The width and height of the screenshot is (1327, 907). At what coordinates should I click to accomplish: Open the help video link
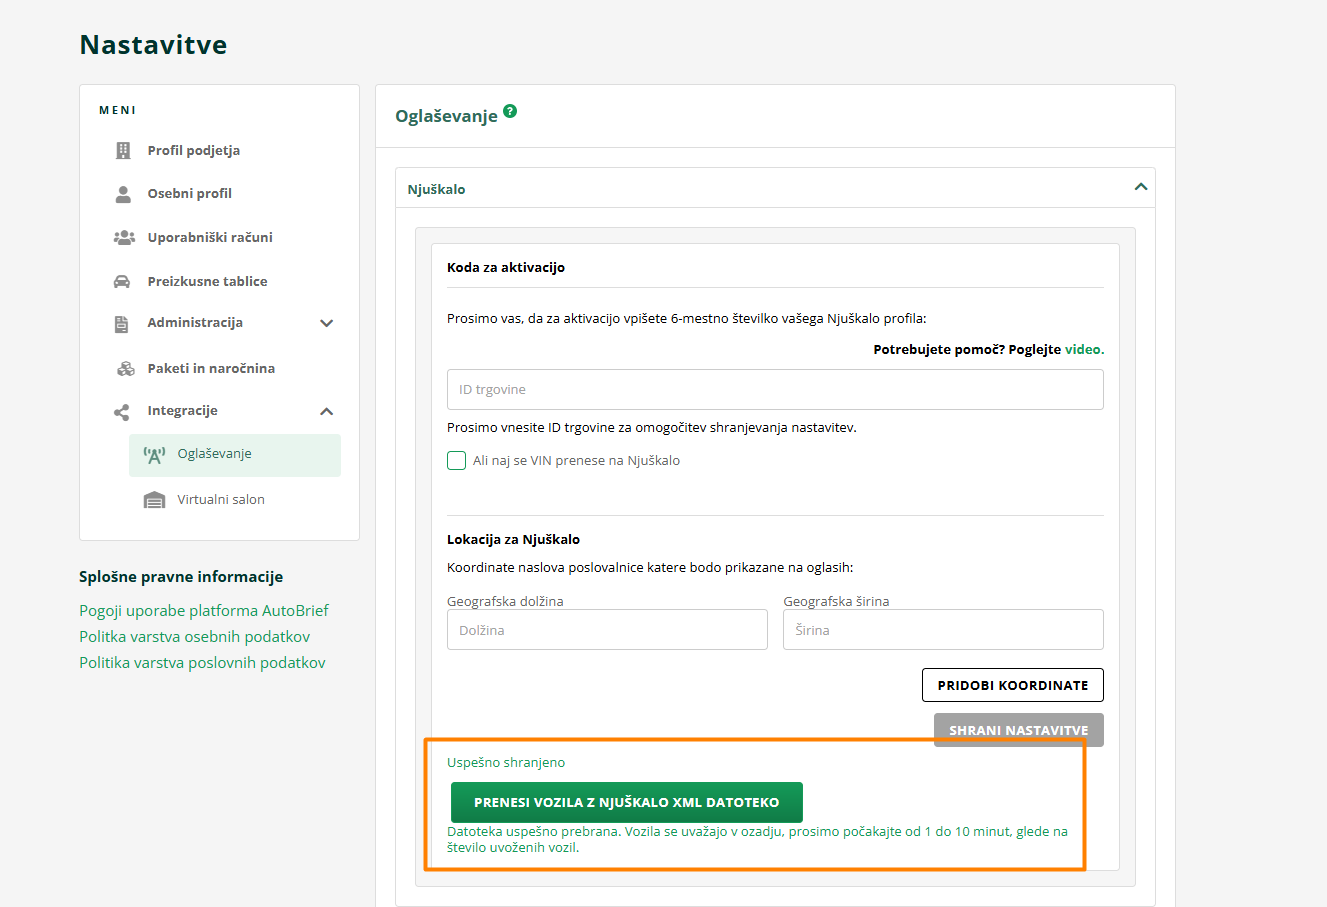[1084, 350]
